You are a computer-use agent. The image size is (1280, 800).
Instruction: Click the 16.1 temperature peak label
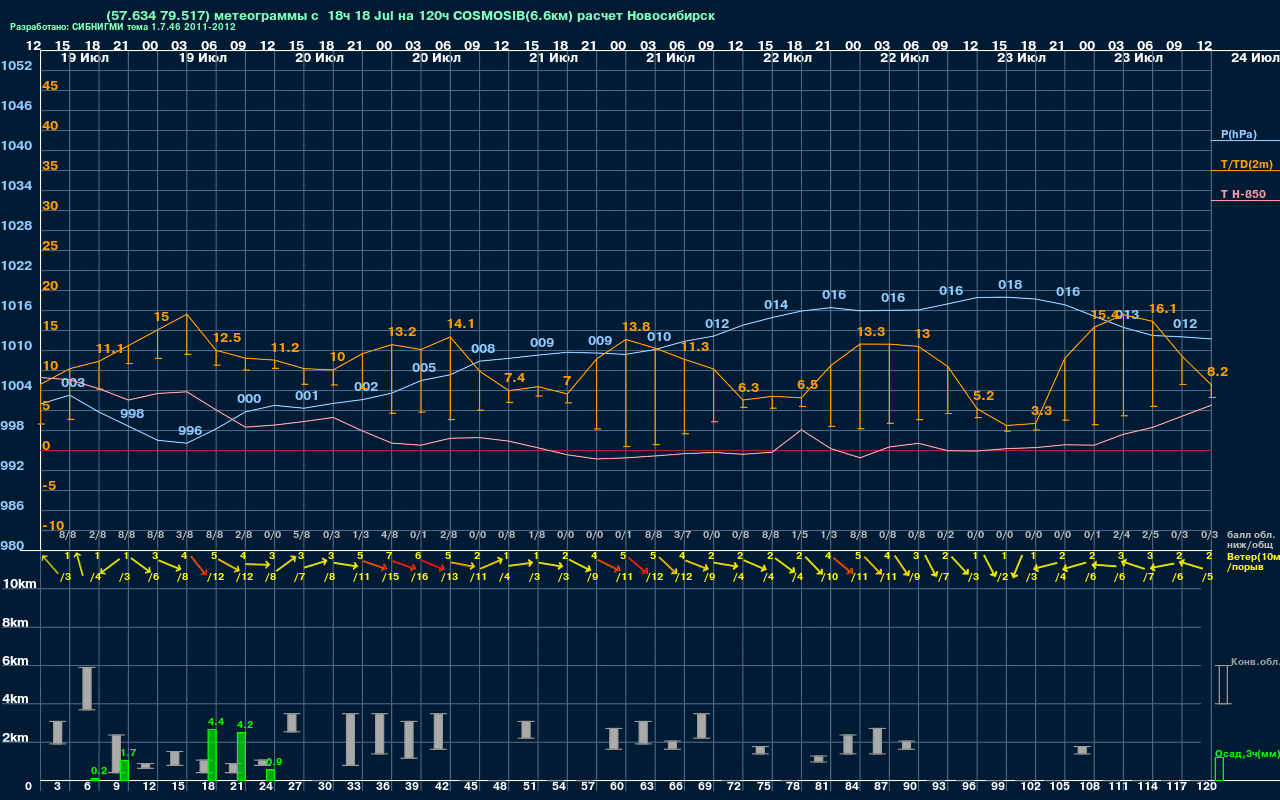click(1163, 308)
